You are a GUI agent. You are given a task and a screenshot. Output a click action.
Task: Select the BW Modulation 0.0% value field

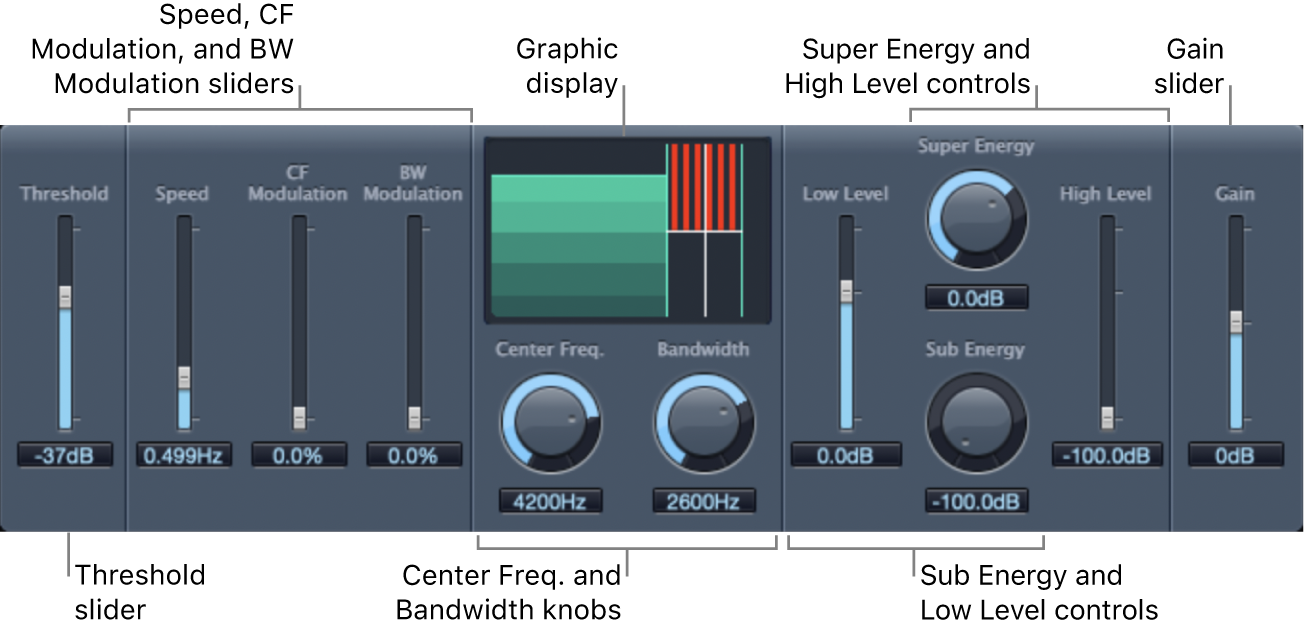point(414,455)
